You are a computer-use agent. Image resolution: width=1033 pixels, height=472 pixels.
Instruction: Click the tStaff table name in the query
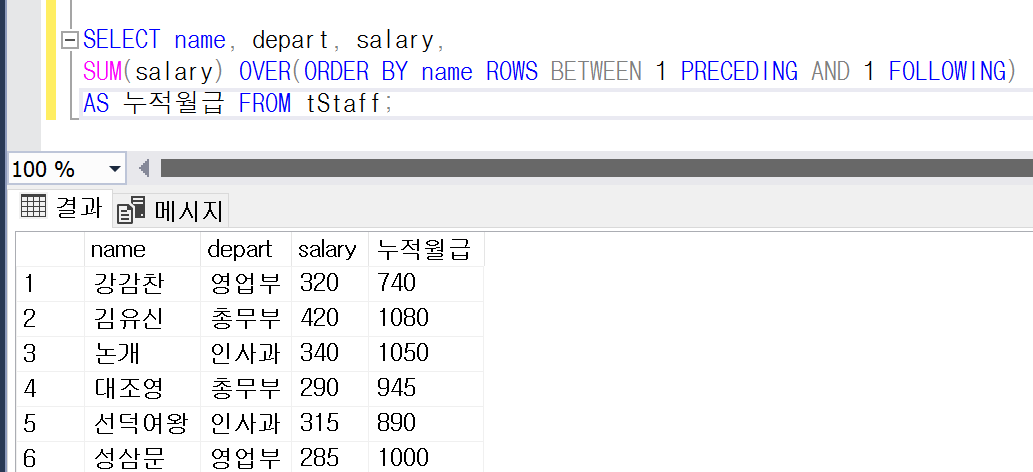pos(343,103)
